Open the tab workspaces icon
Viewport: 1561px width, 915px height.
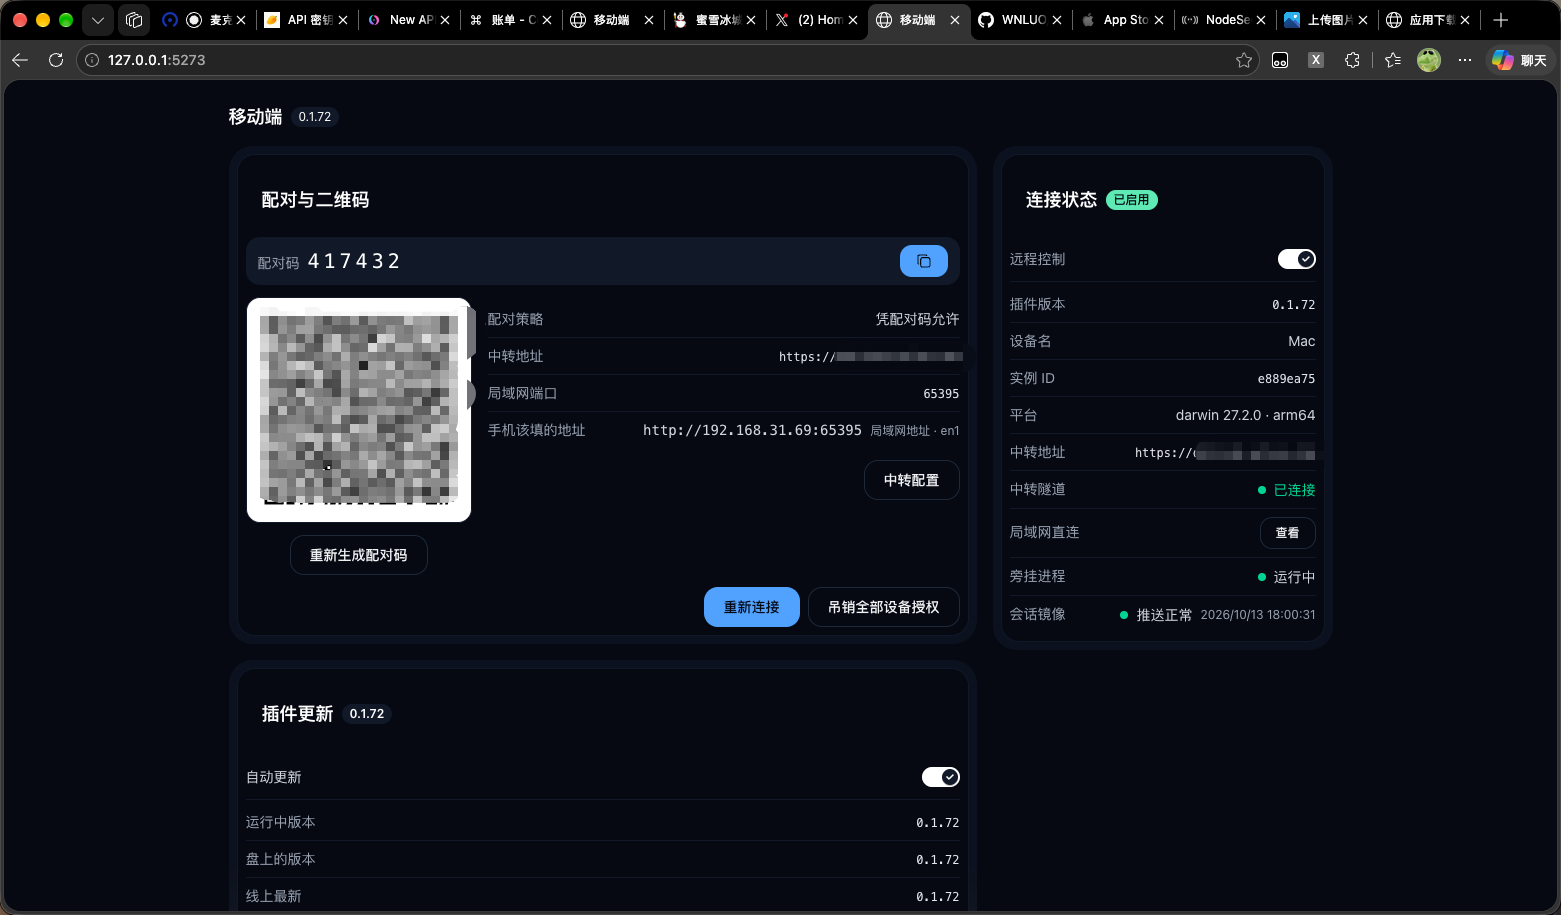tap(134, 20)
